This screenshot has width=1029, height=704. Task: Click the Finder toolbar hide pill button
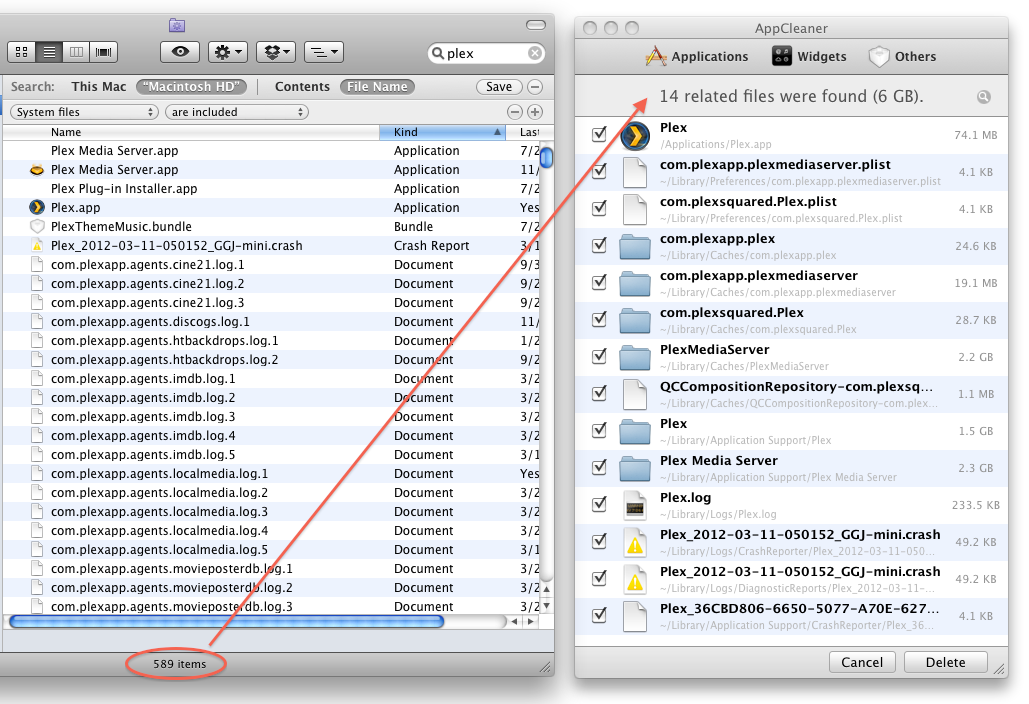(x=536, y=25)
